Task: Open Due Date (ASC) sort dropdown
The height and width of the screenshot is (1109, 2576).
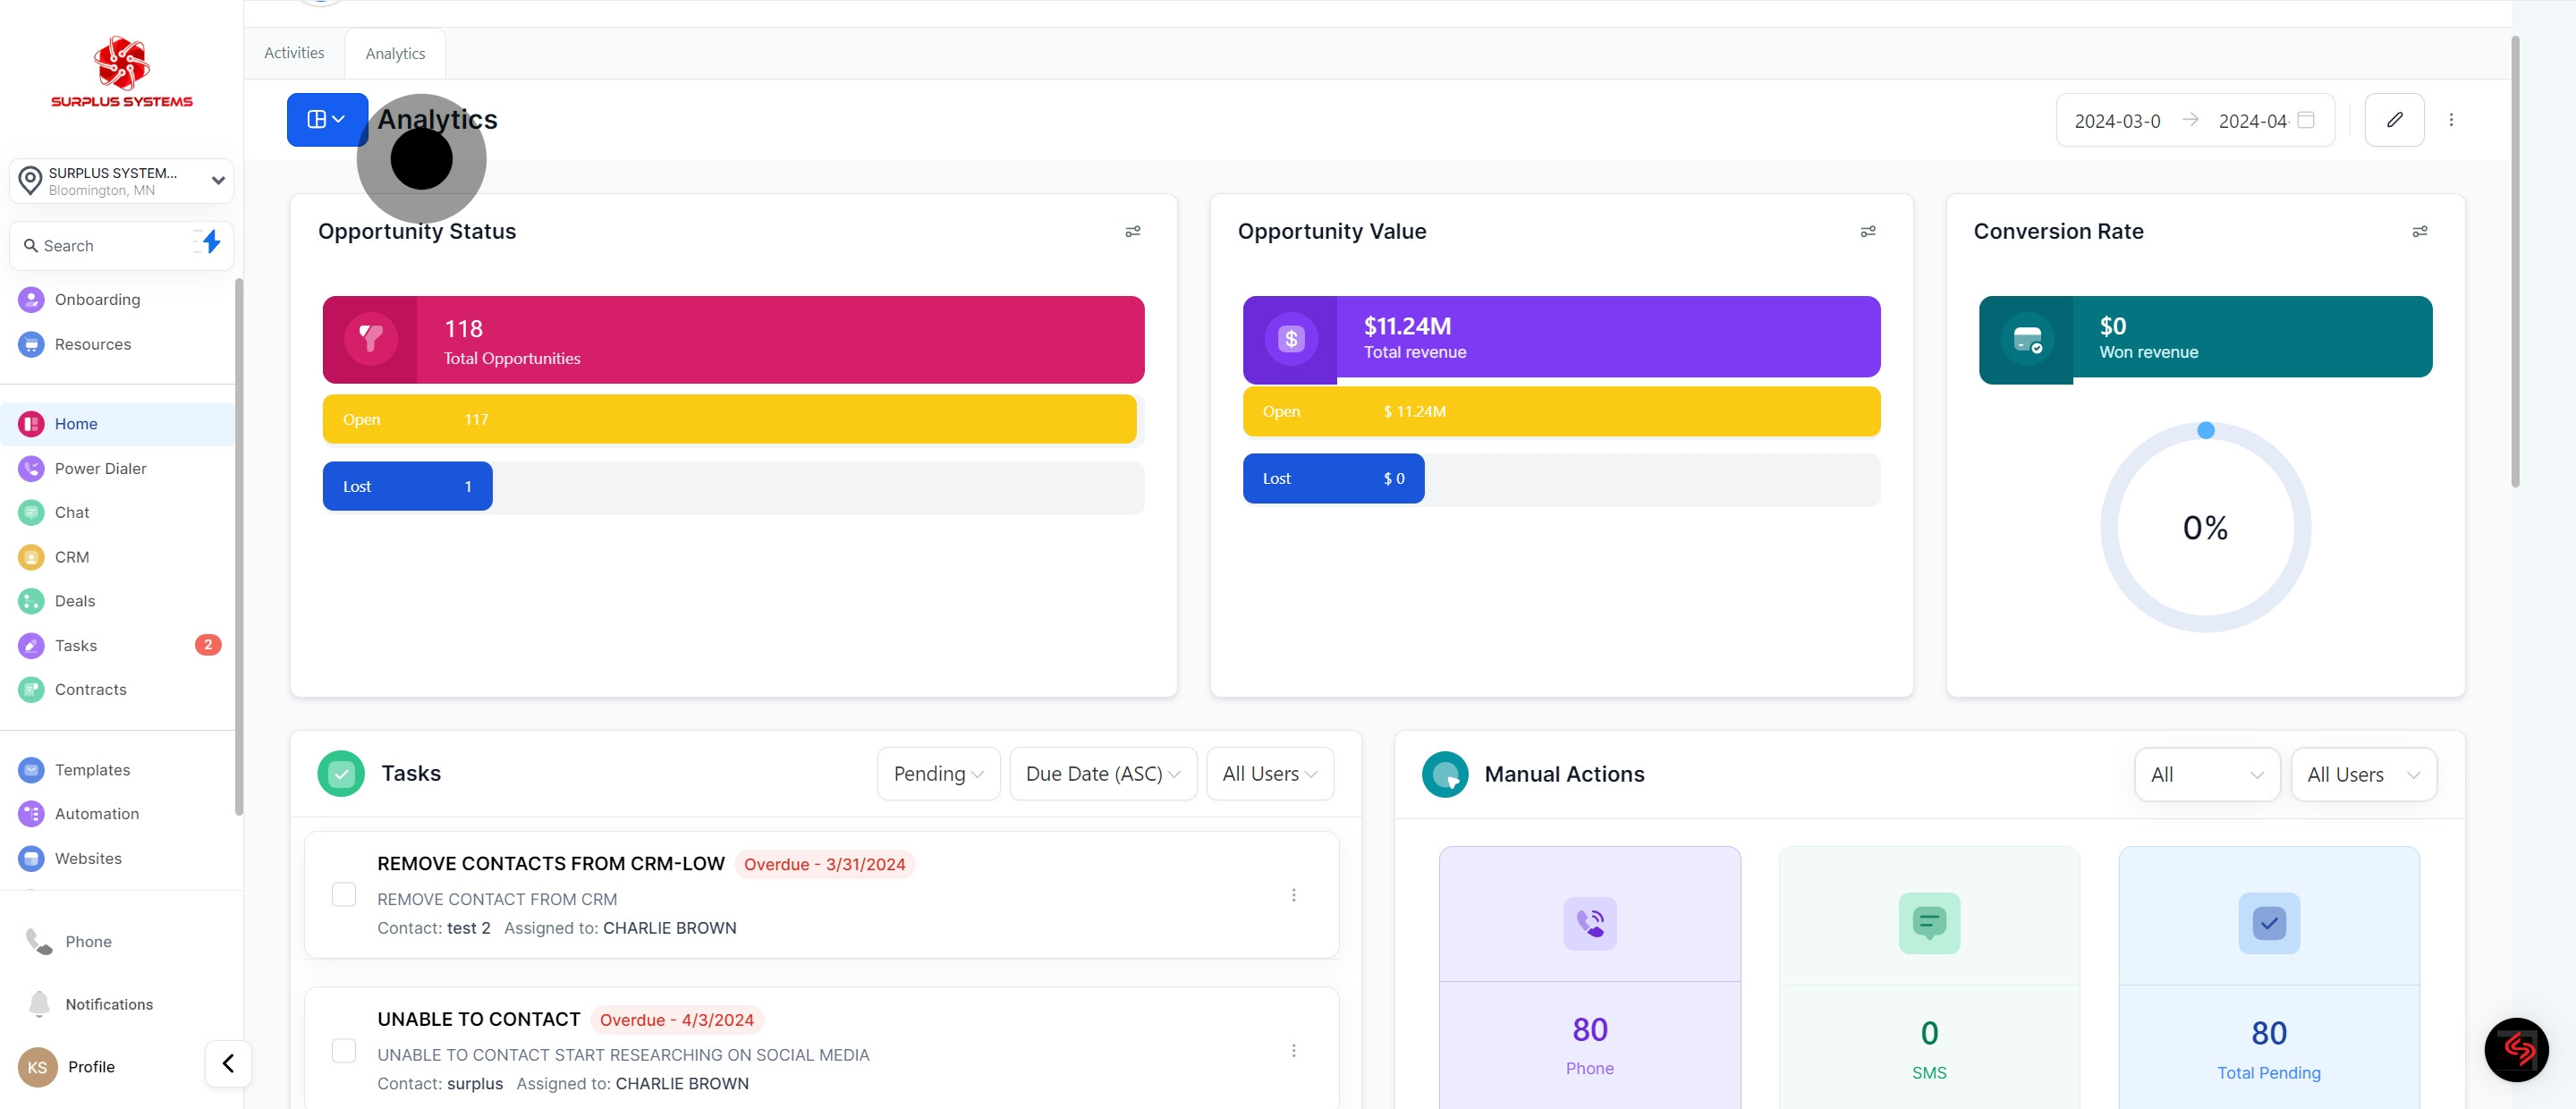Action: pos(1102,774)
